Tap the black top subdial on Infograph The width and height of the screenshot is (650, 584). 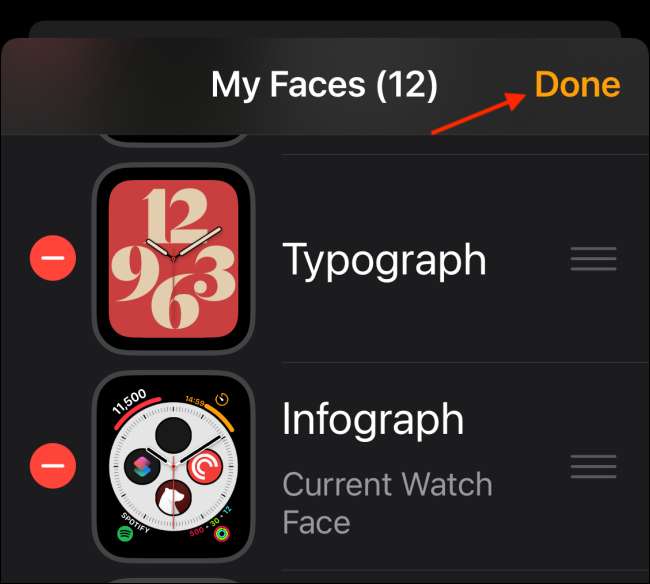(173, 433)
